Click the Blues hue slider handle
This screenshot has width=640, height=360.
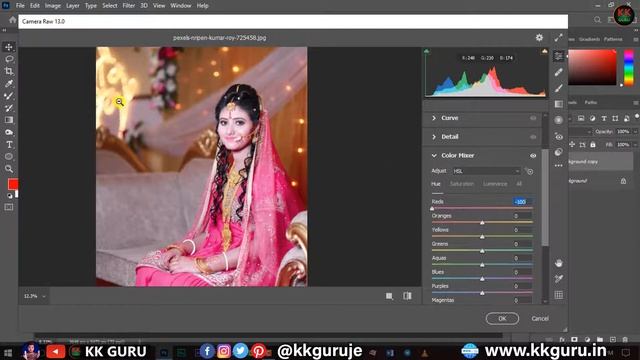pos(482,279)
